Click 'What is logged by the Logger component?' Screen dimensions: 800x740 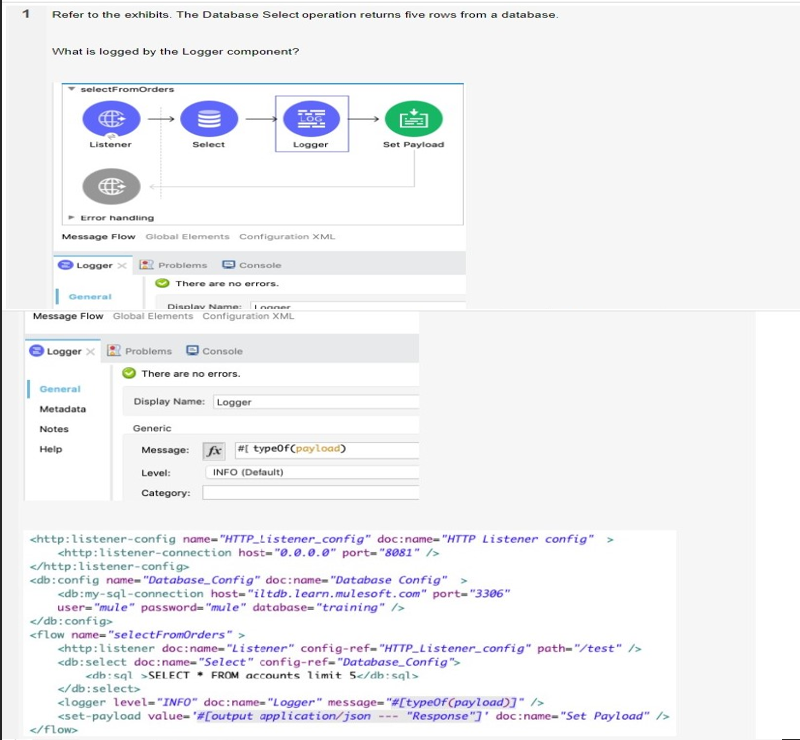pos(176,52)
